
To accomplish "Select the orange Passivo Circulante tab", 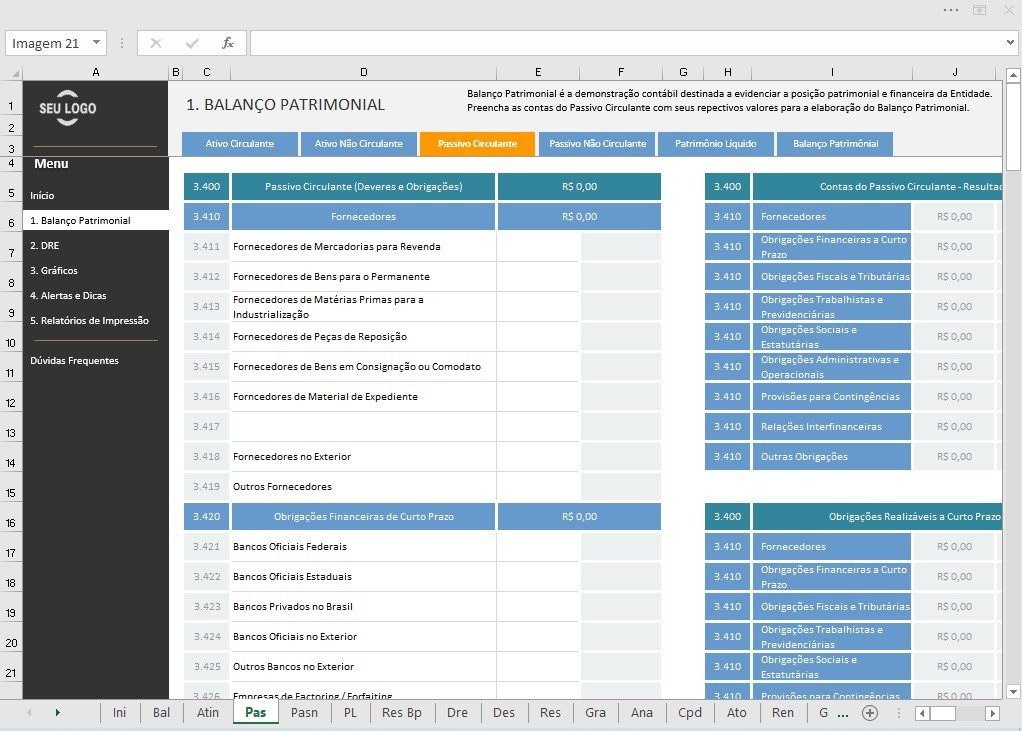I will tap(477, 144).
